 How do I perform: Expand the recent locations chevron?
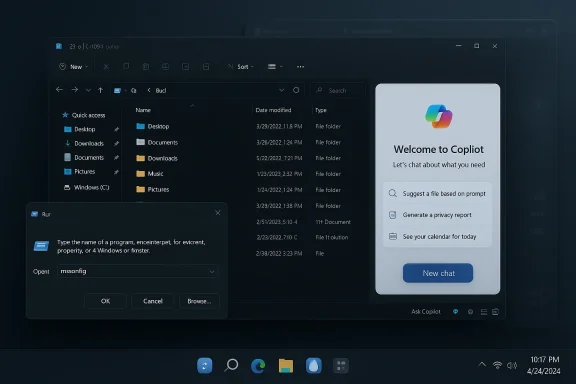[x=88, y=90]
